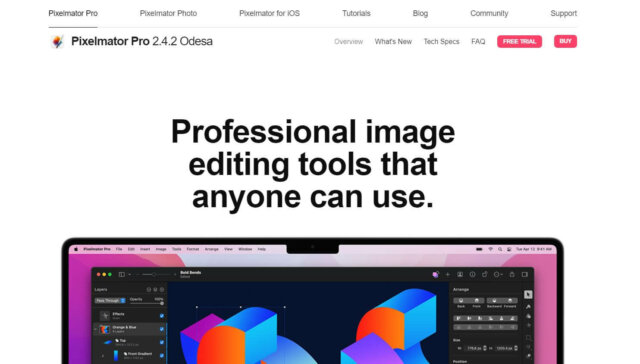640x364 pixels.
Task: Go to Pixelmator for iOS tab
Action: click(x=269, y=13)
